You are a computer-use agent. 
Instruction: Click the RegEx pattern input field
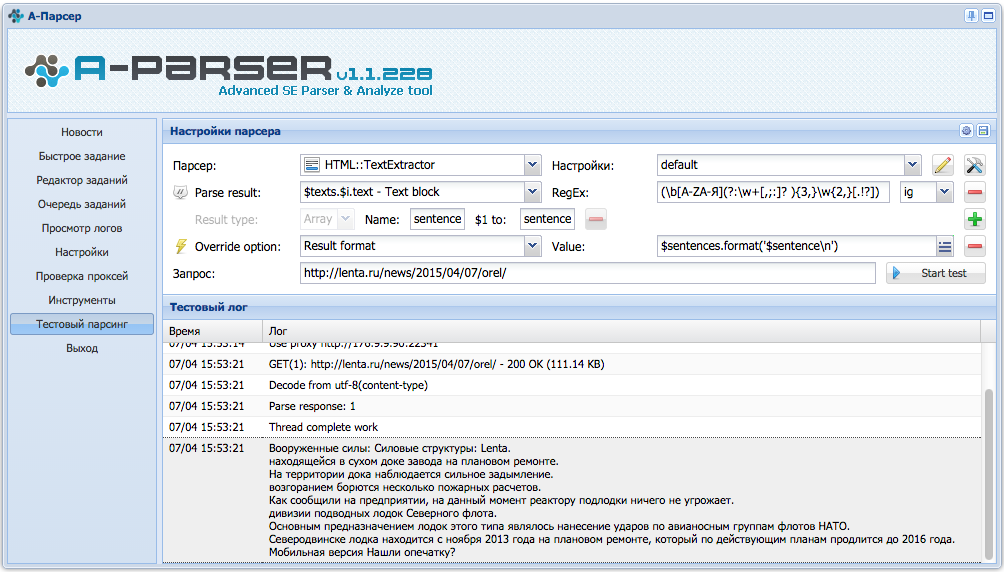click(773, 192)
